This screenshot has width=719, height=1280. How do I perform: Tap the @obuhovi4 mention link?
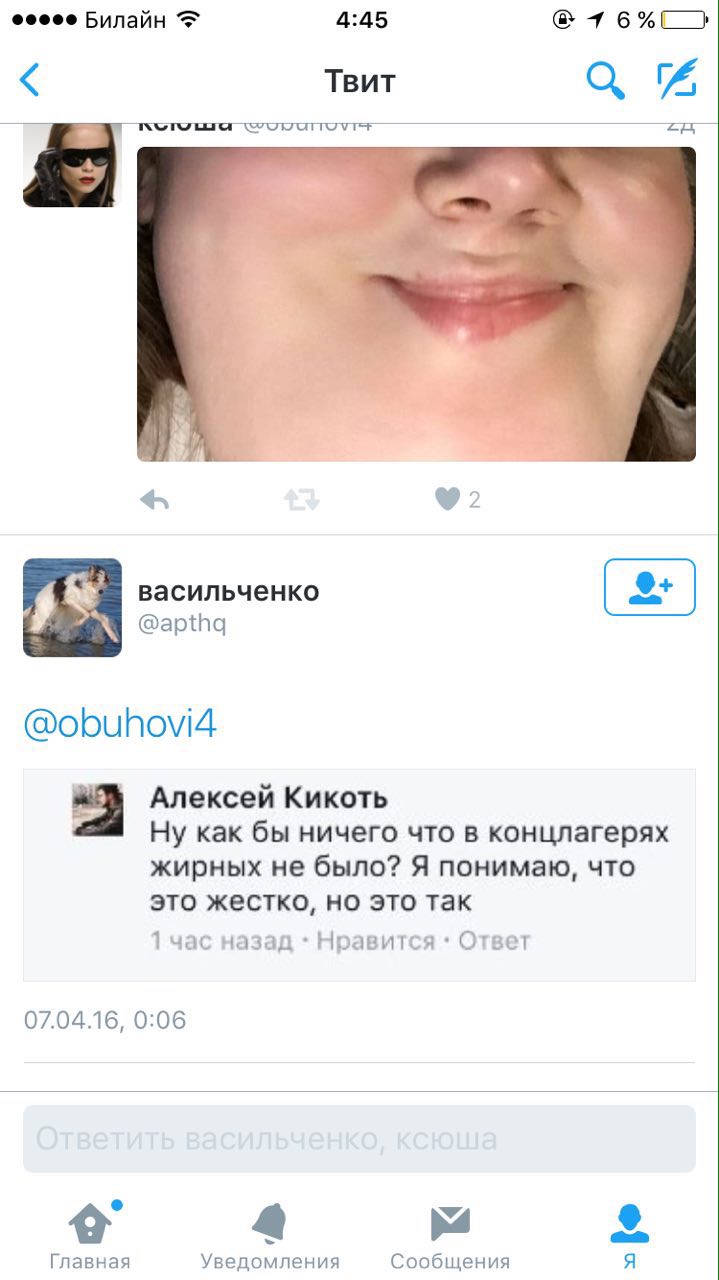120,725
